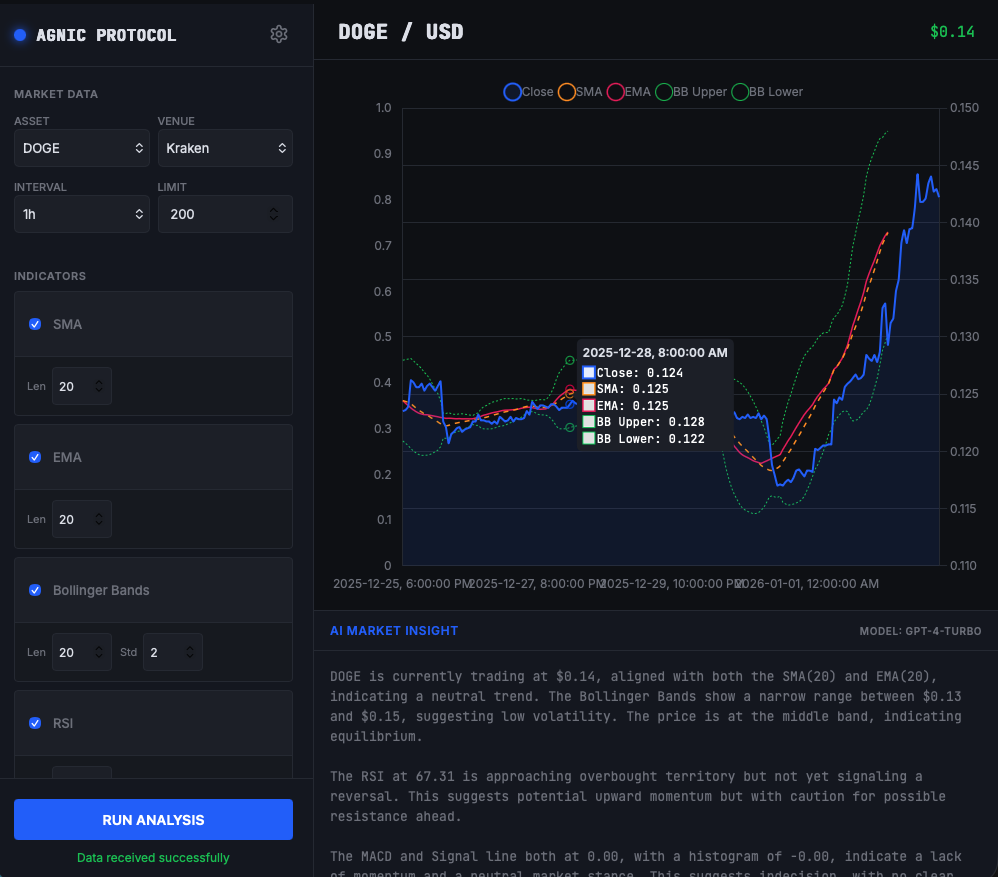Click the RUN ANALYSIS button

[153, 819]
